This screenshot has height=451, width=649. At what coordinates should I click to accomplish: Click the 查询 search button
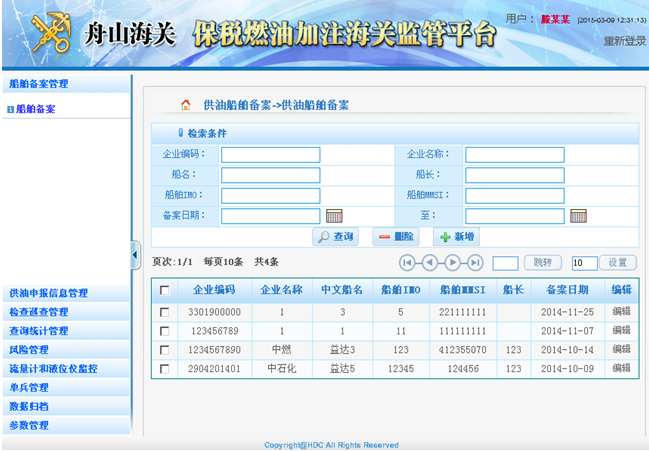coord(335,237)
